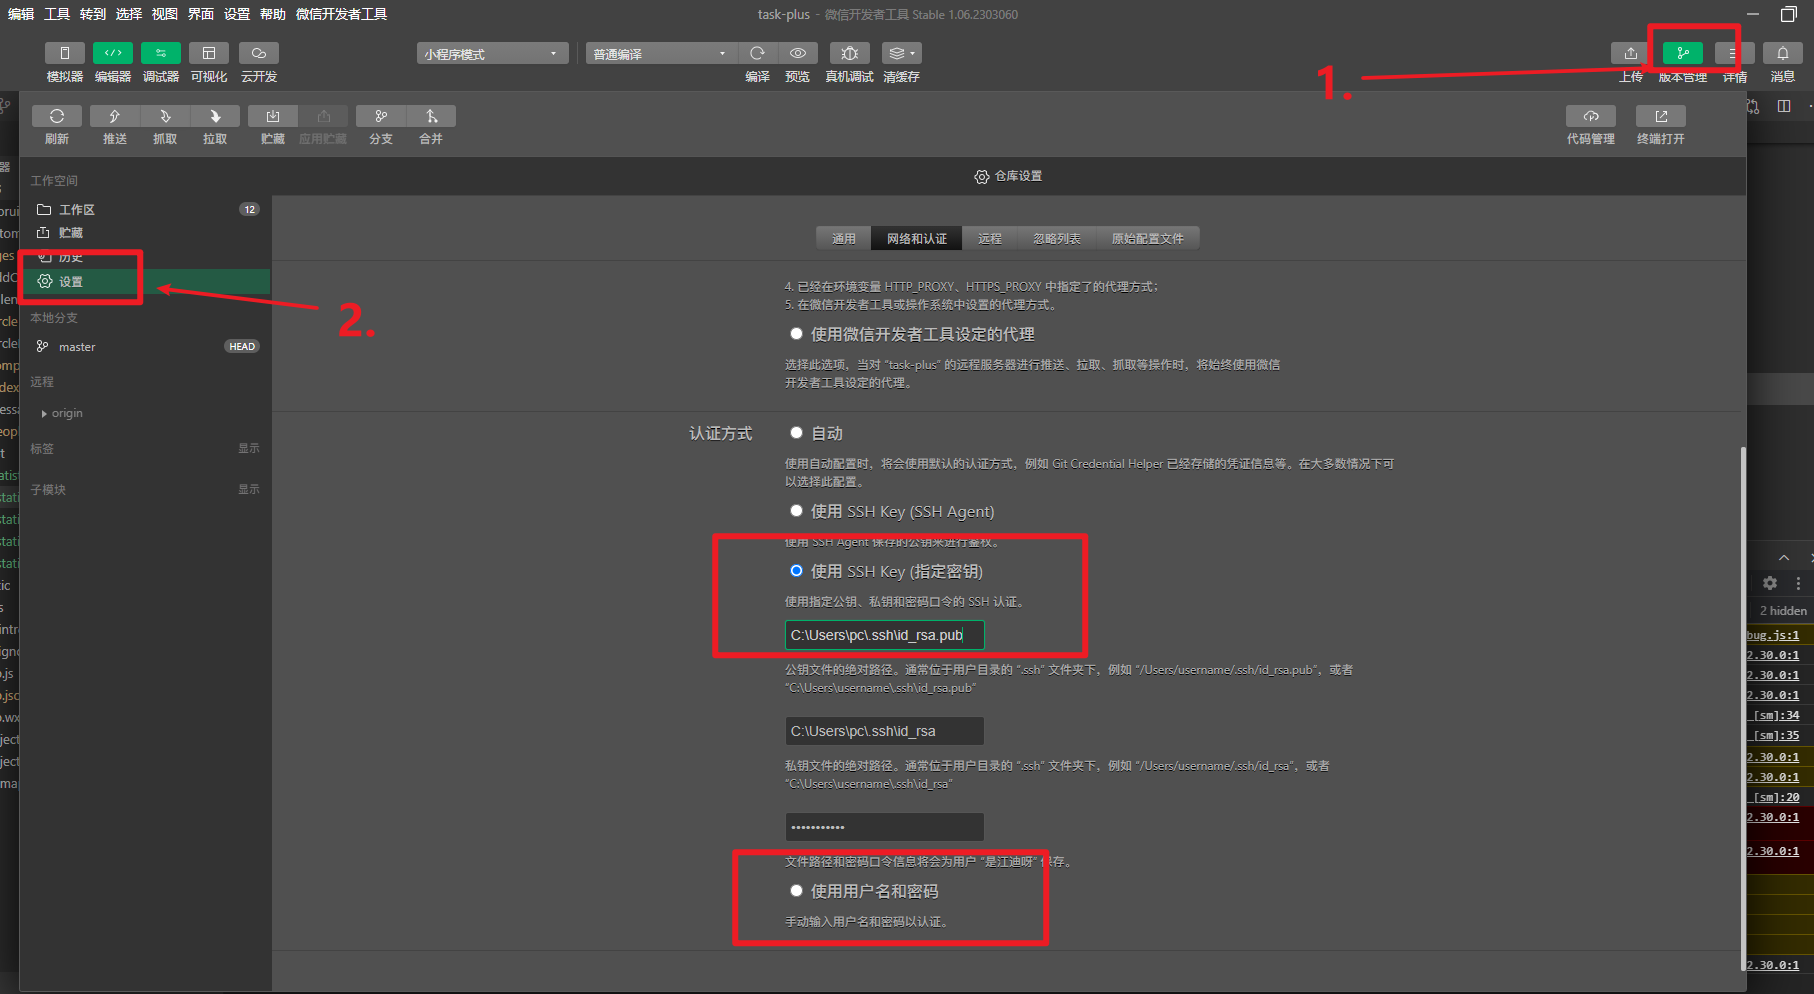Select 工作区 in the sidebar

[x=146, y=209]
